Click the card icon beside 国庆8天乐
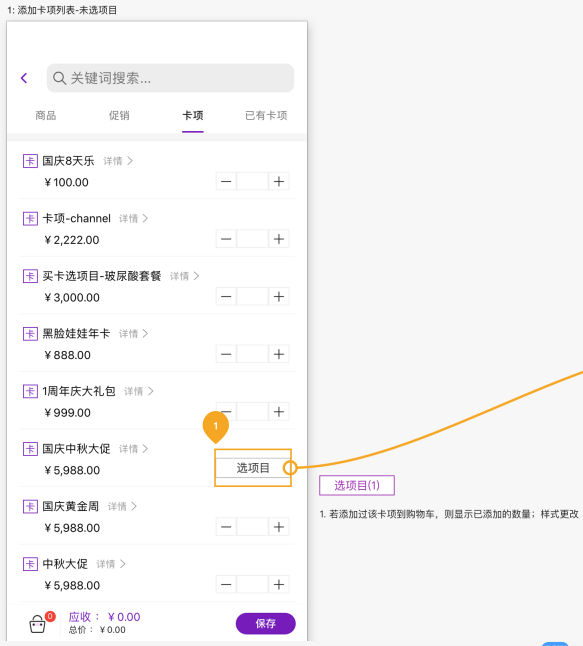Image resolution: width=583 pixels, height=646 pixels. (x=30, y=161)
